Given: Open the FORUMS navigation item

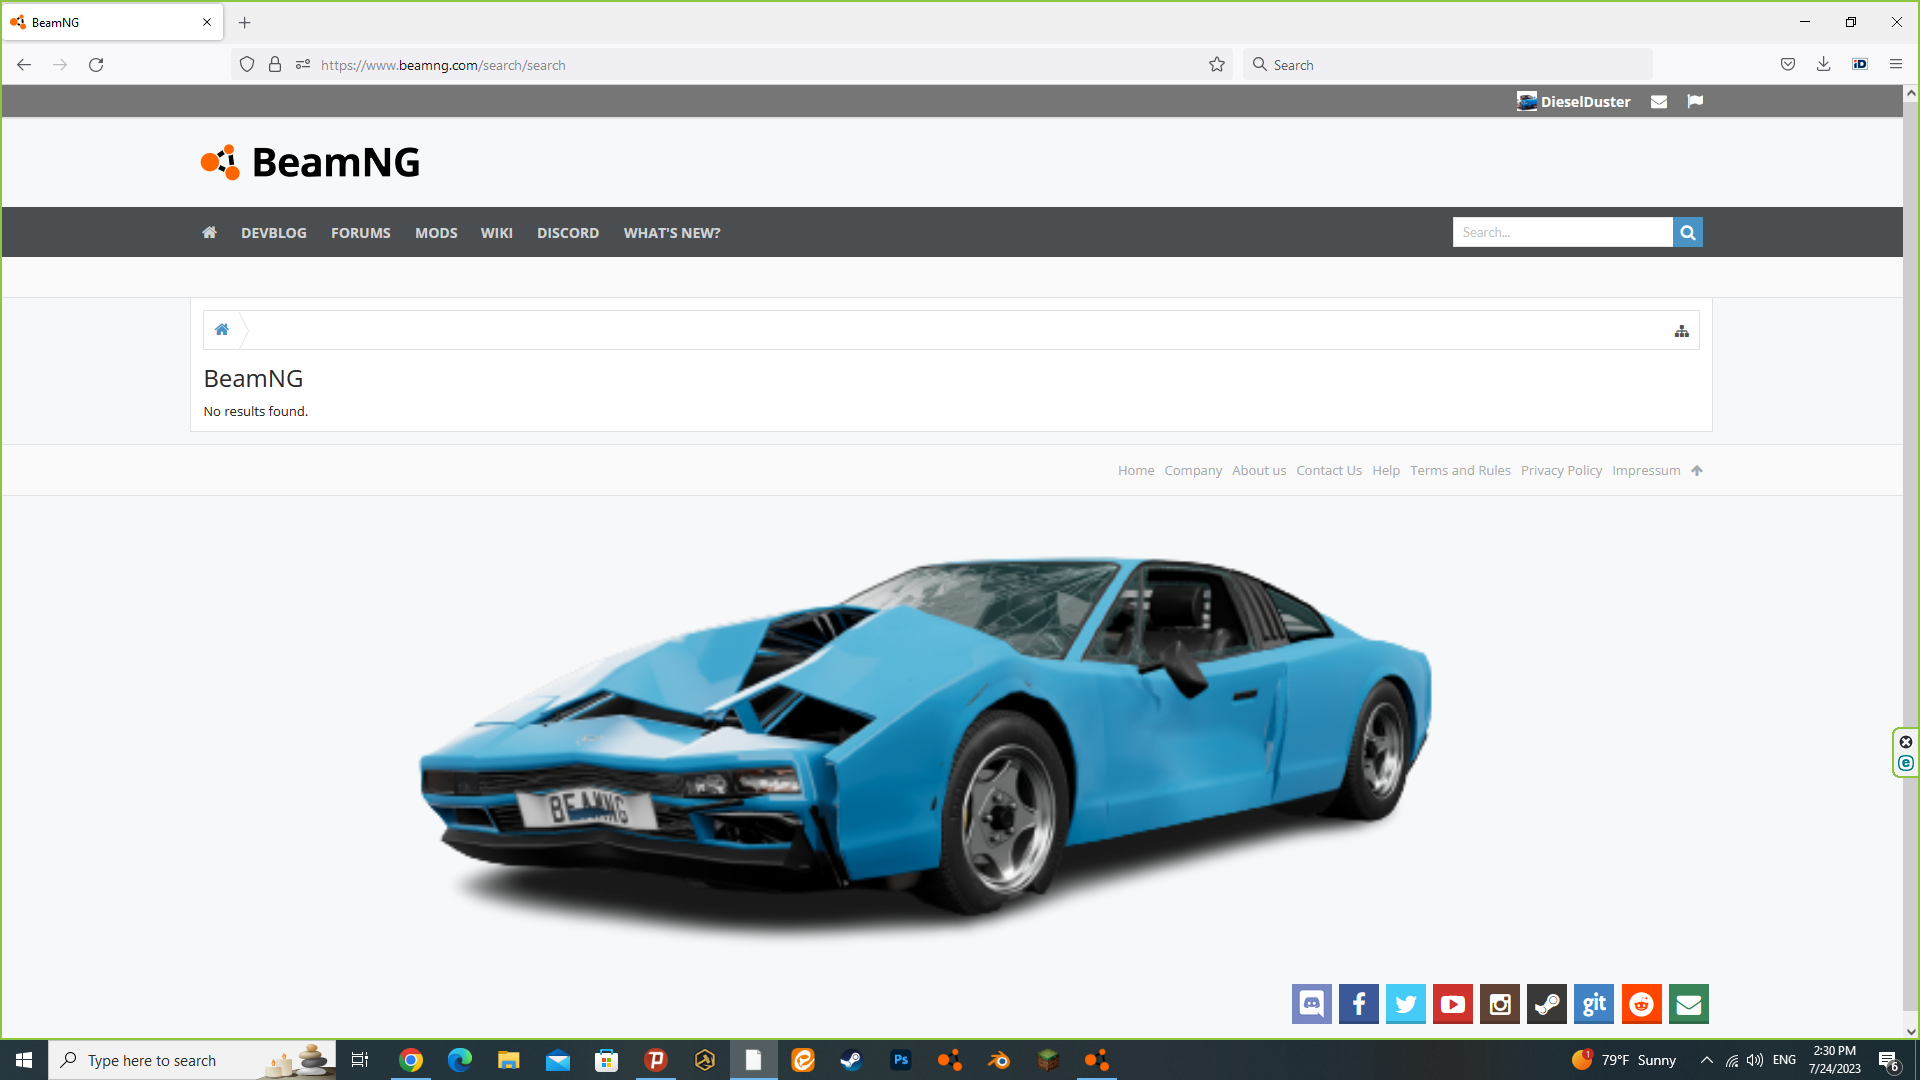Looking at the screenshot, I should [x=361, y=233].
